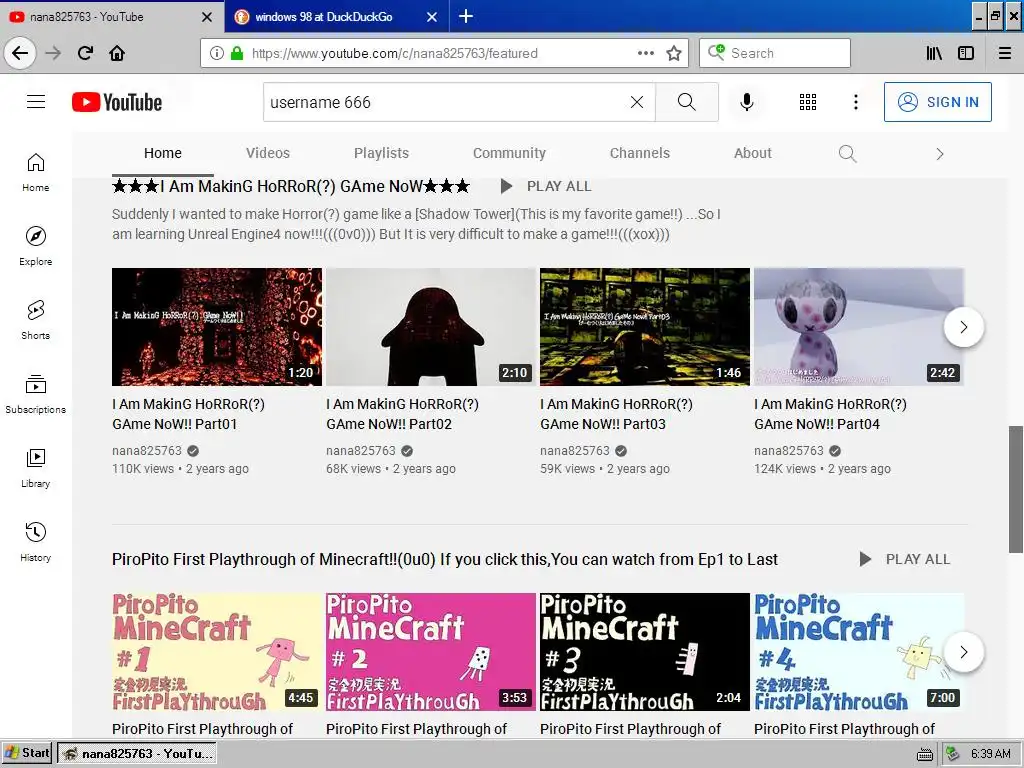Viewport: 1024px width, 768px height.
Task: Bookmark this page with the star icon
Action: pos(674,53)
